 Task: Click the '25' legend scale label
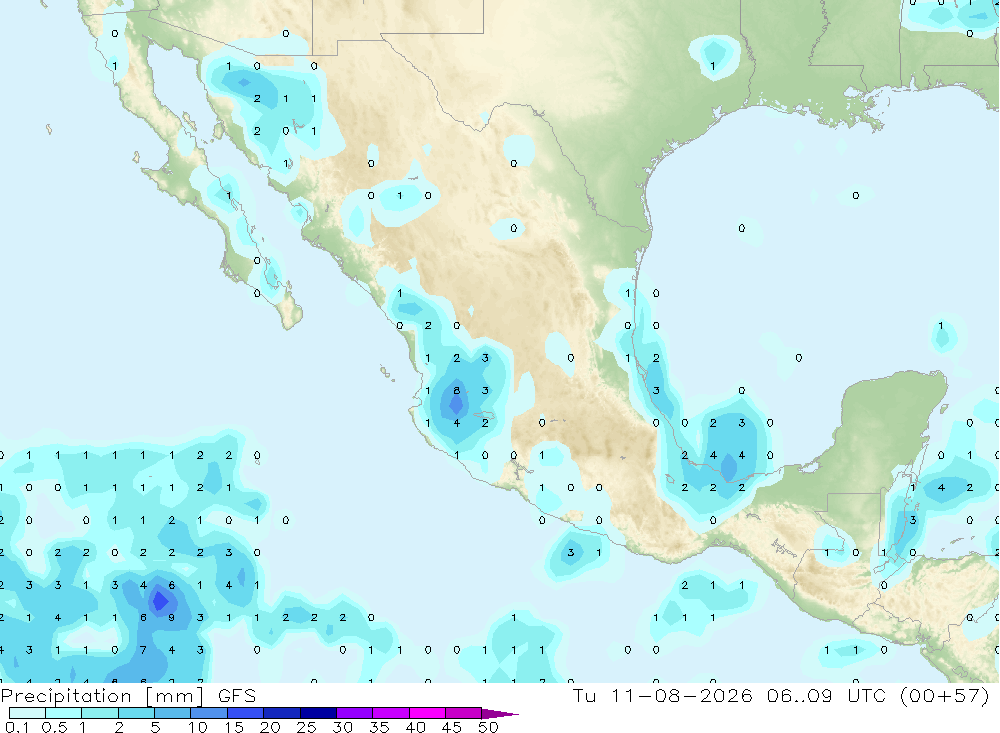[x=307, y=727]
